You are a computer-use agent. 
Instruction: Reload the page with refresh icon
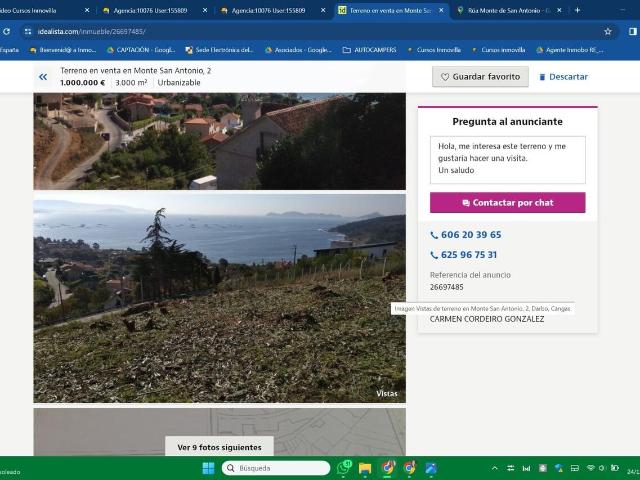pyautogui.click(x=6, y=31)
